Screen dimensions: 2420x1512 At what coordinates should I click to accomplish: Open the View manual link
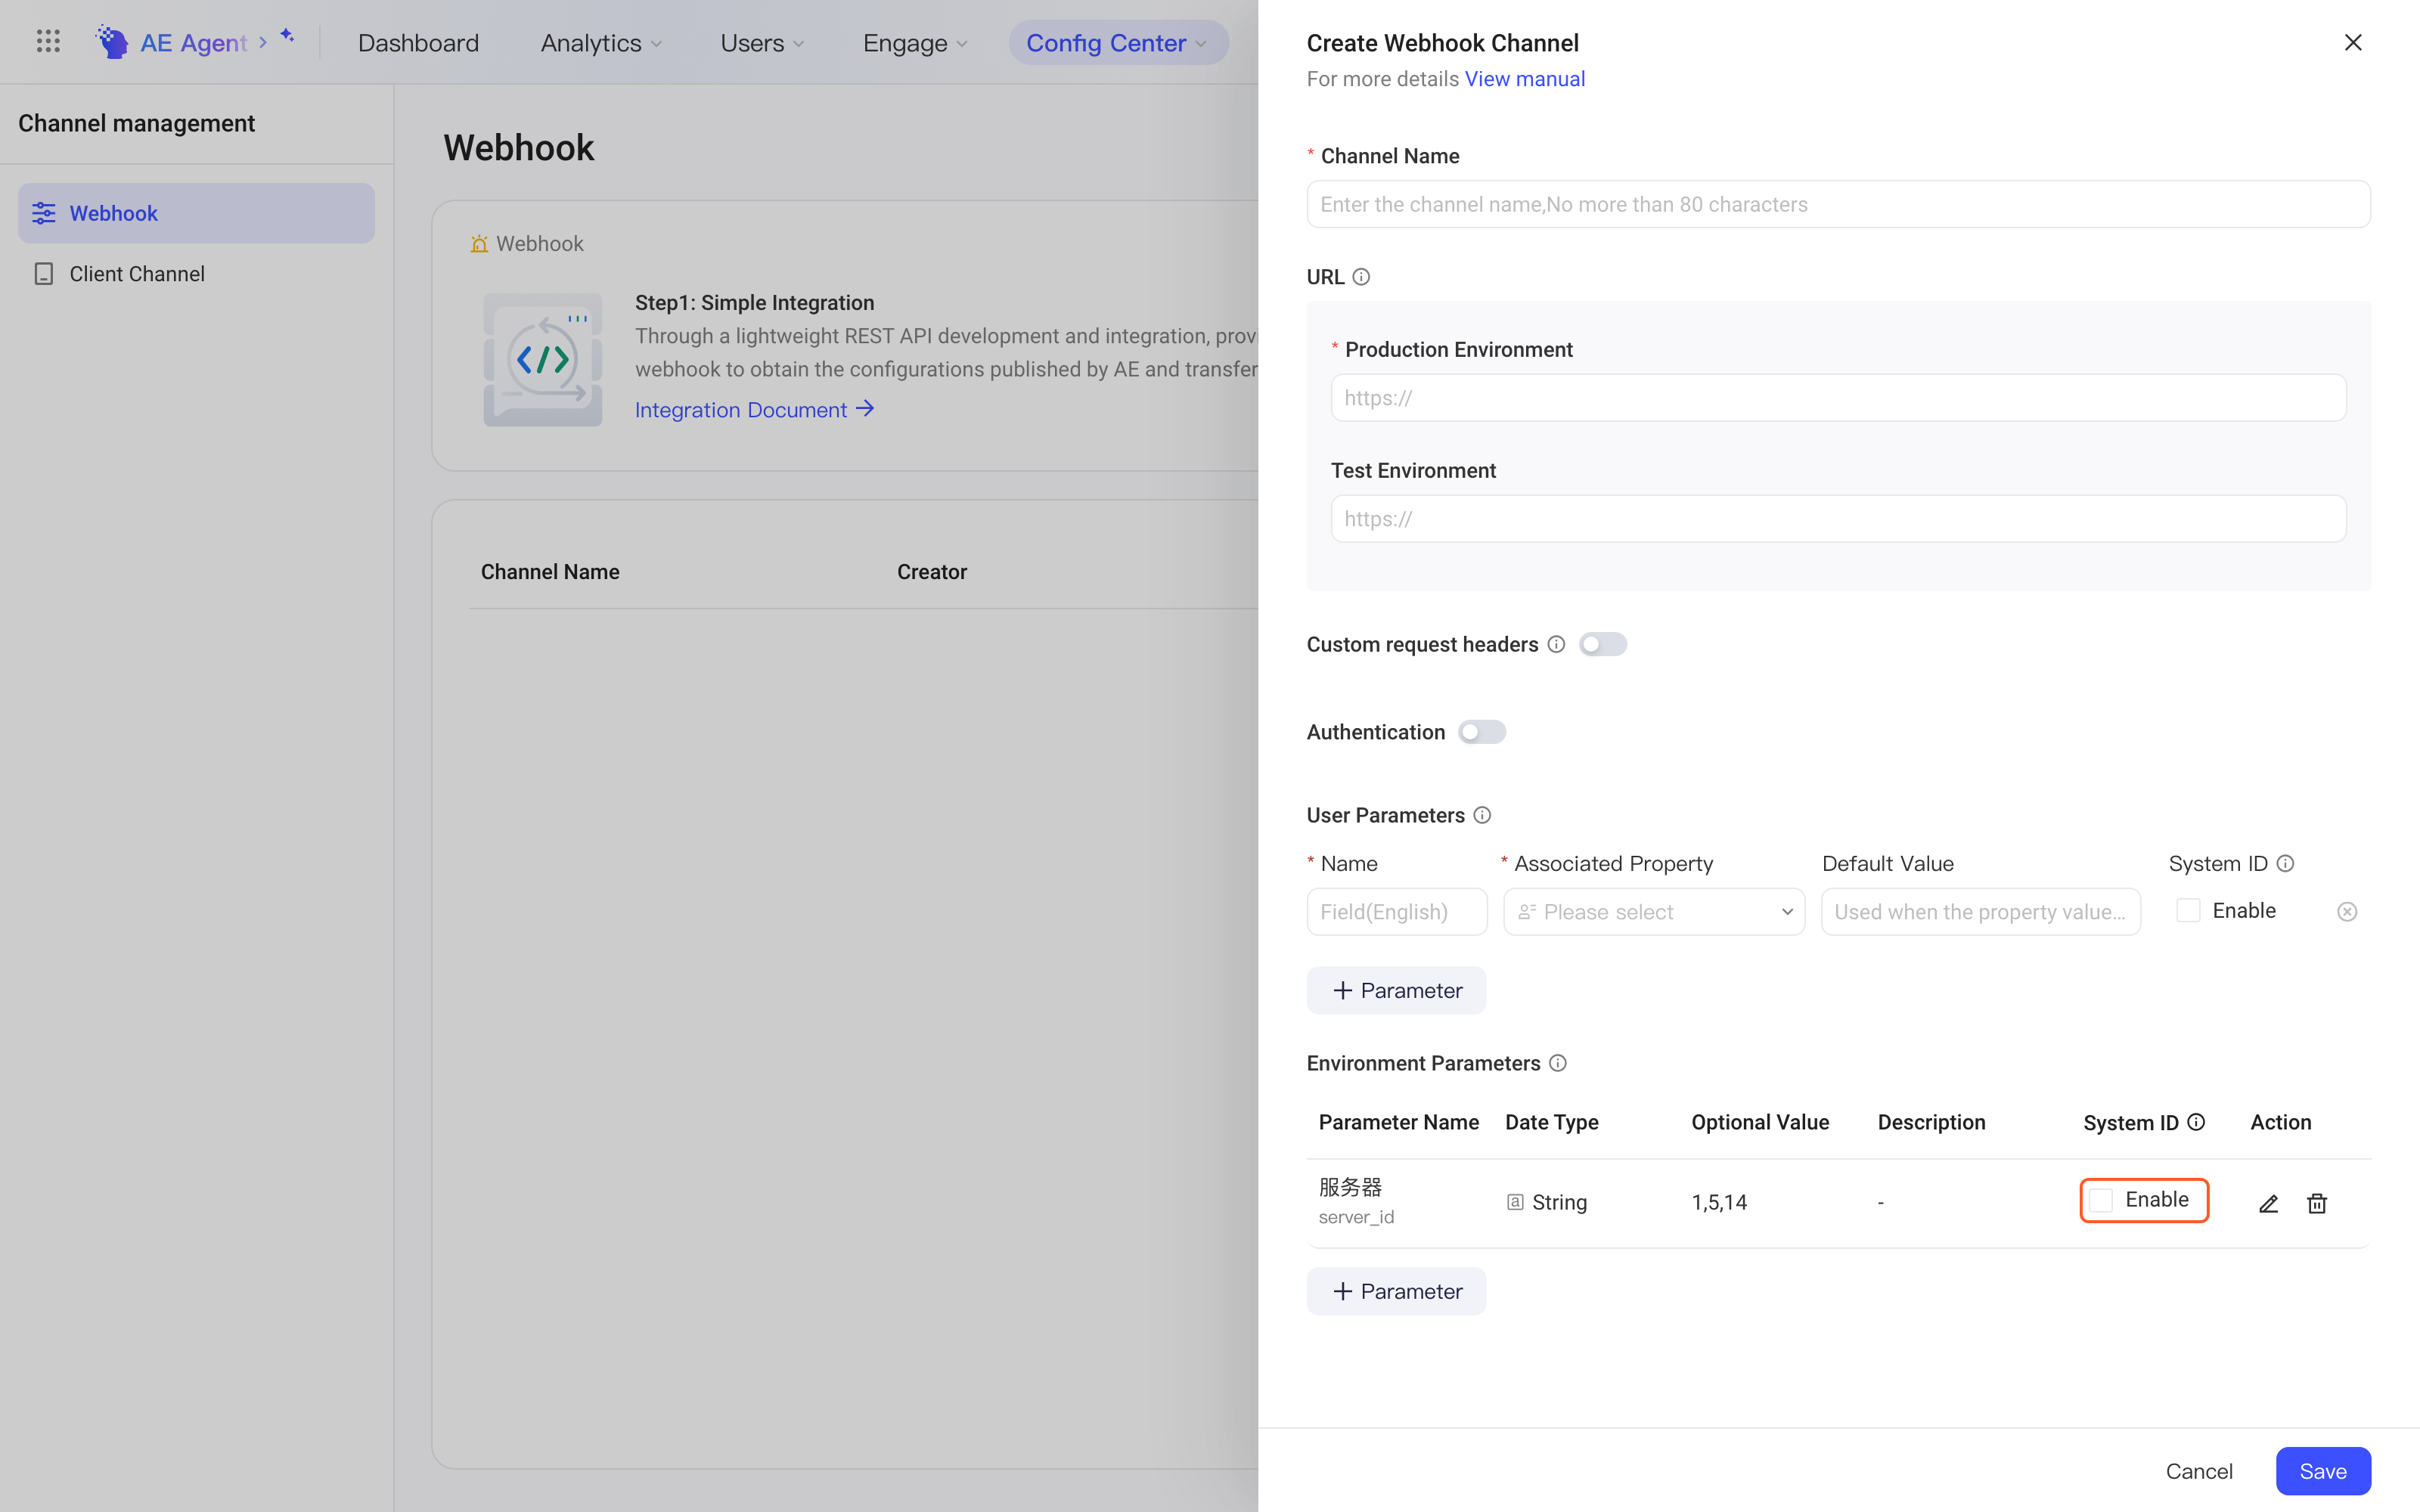click(x=1524, y=79)
